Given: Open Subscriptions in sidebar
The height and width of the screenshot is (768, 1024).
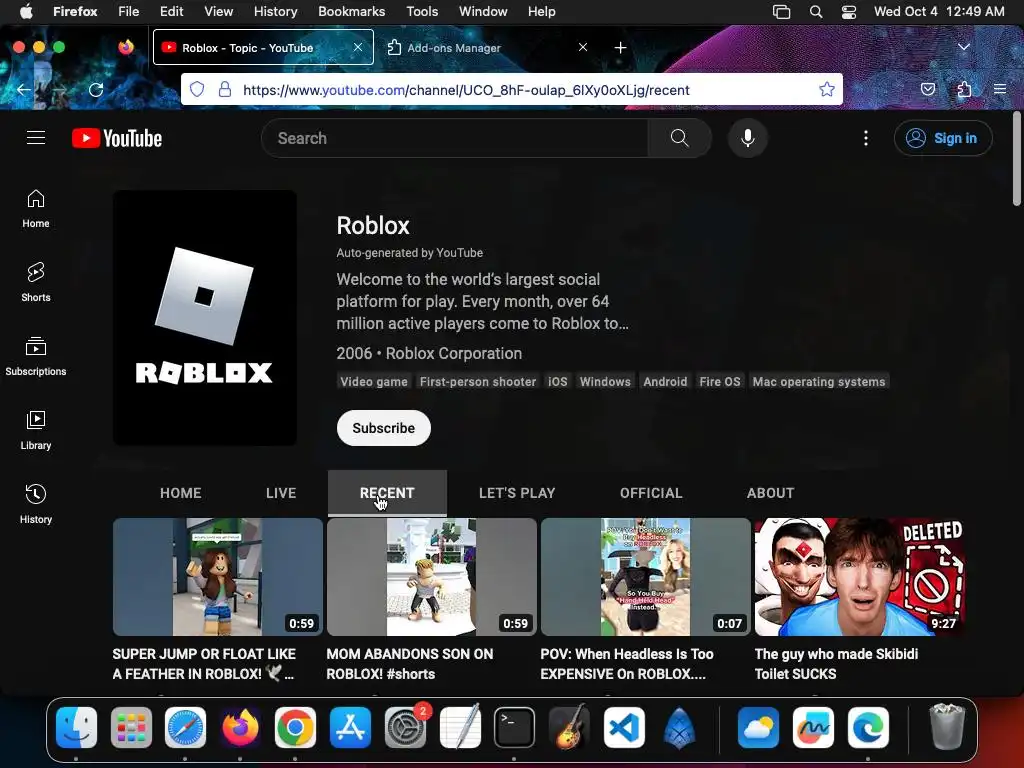Looking at the screenshot, I should 36,357.
